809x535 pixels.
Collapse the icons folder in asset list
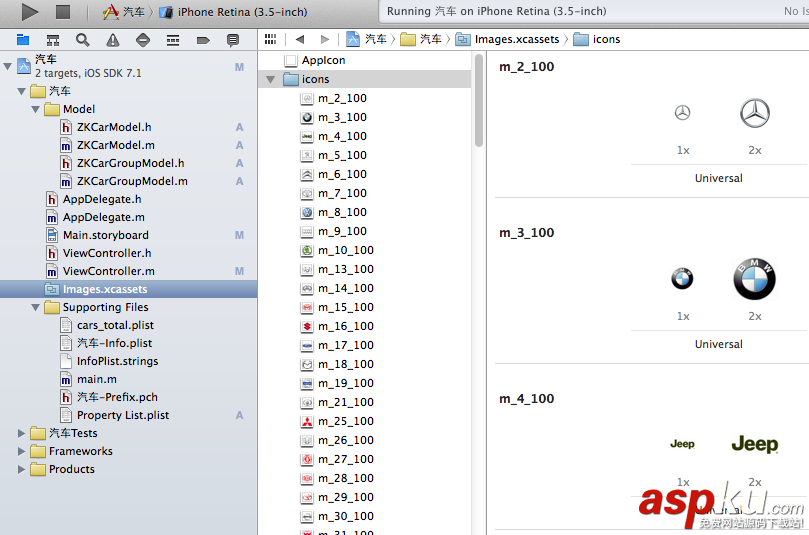pyautogui.click(x=270, y=79)
